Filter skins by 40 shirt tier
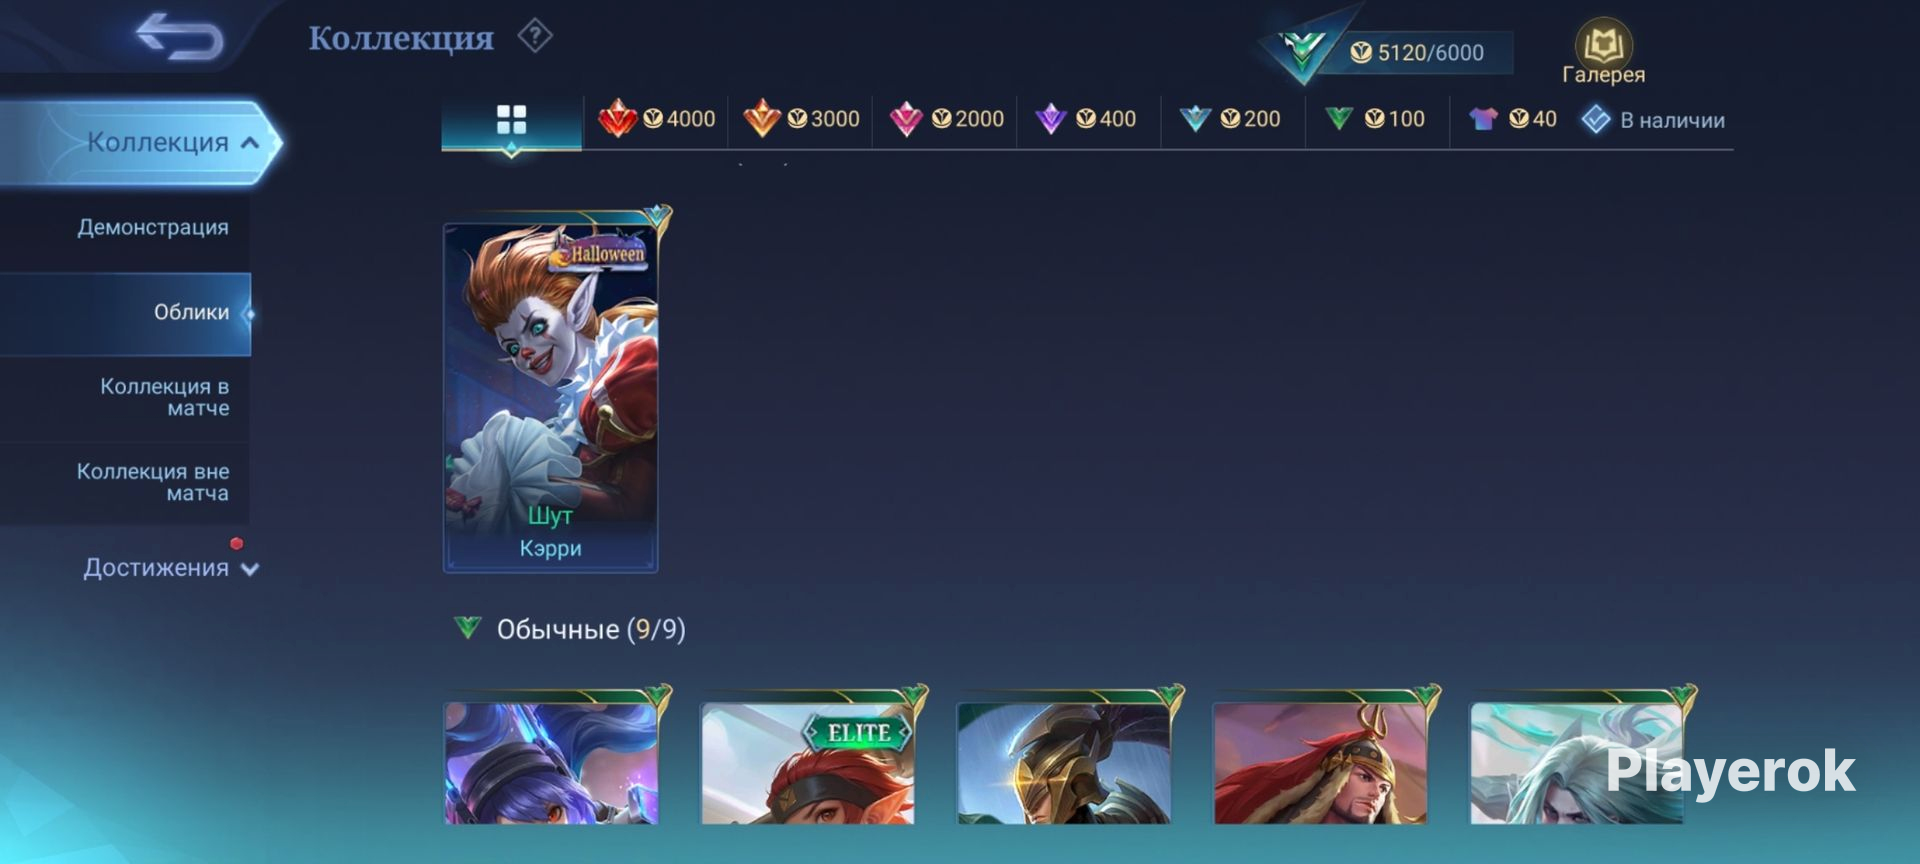1920x864 pixels. point(1512,119)
